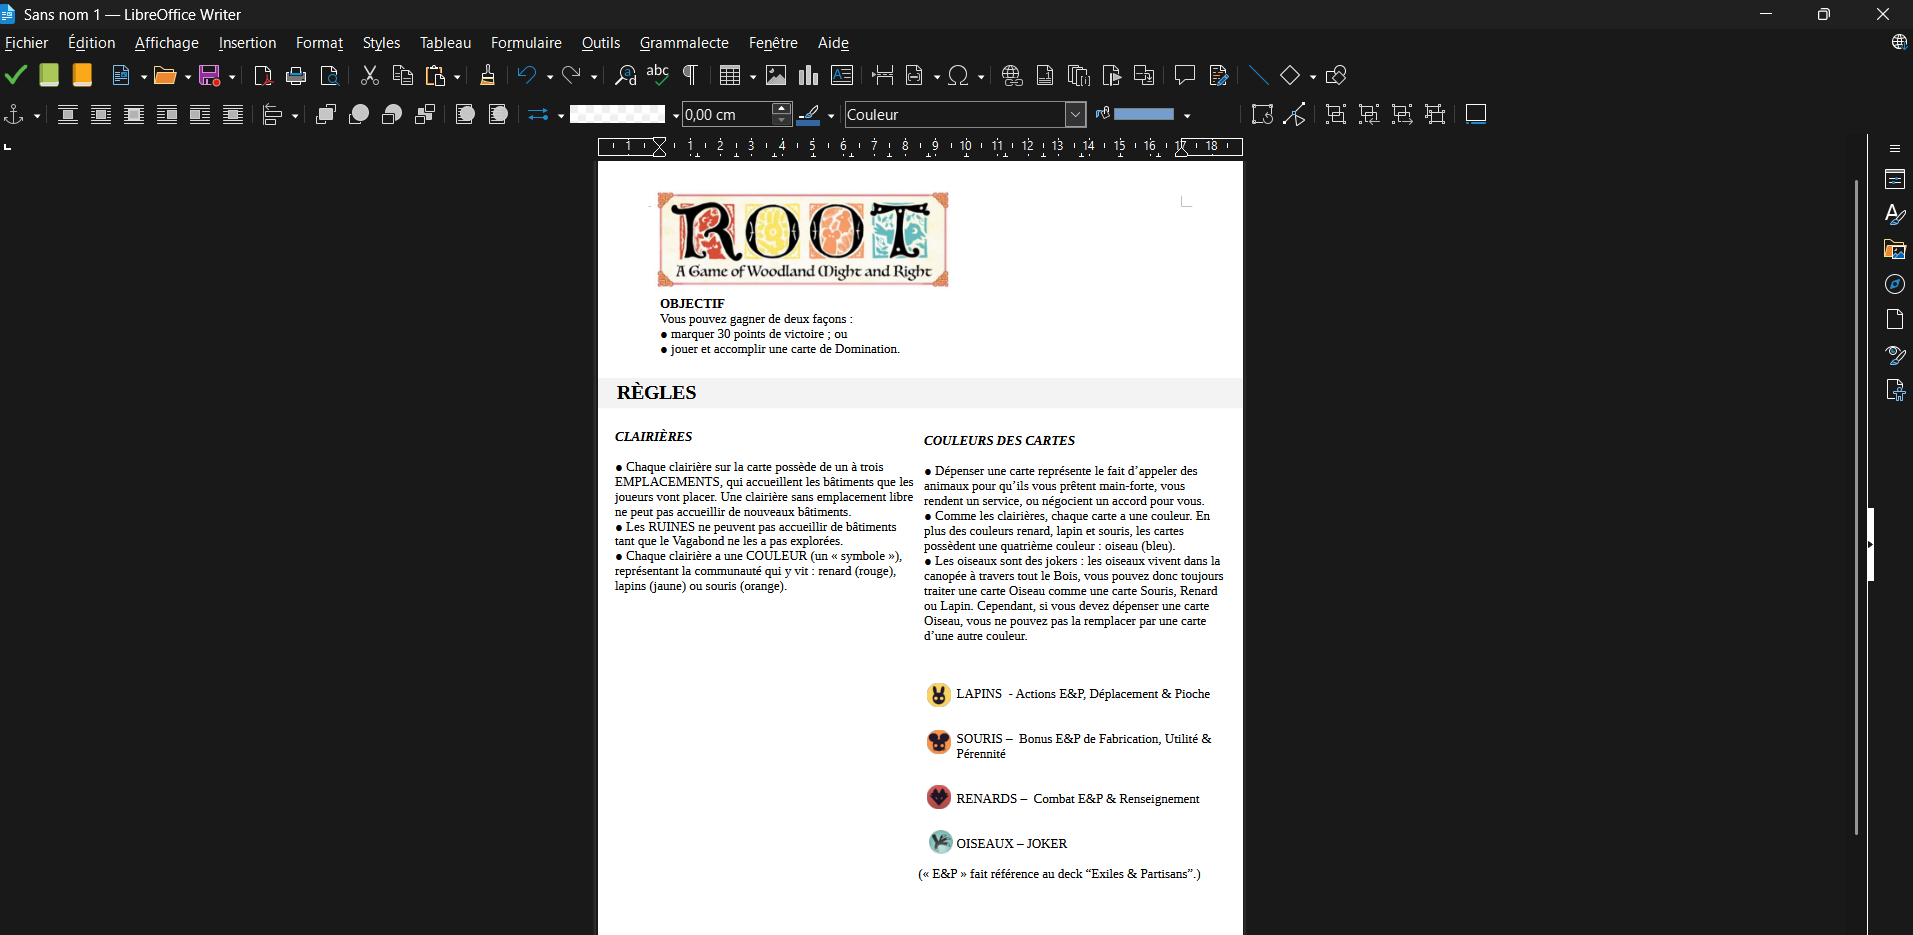Toggle formatting marks with the pilcrow icon
This screenshot has height=935, width=1913.
click(690, 76)
